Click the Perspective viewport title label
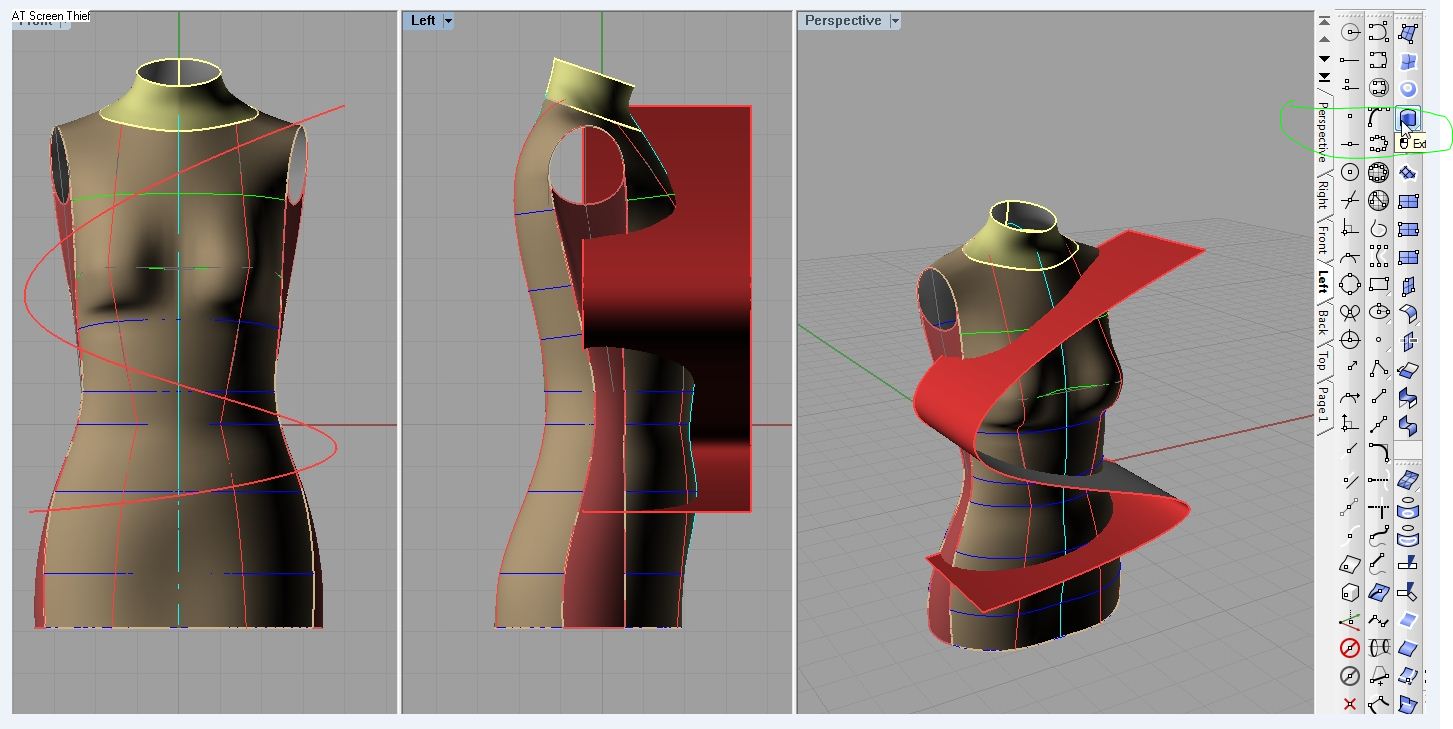Screen dimensions: 1453x729 [x=842, y=21]
